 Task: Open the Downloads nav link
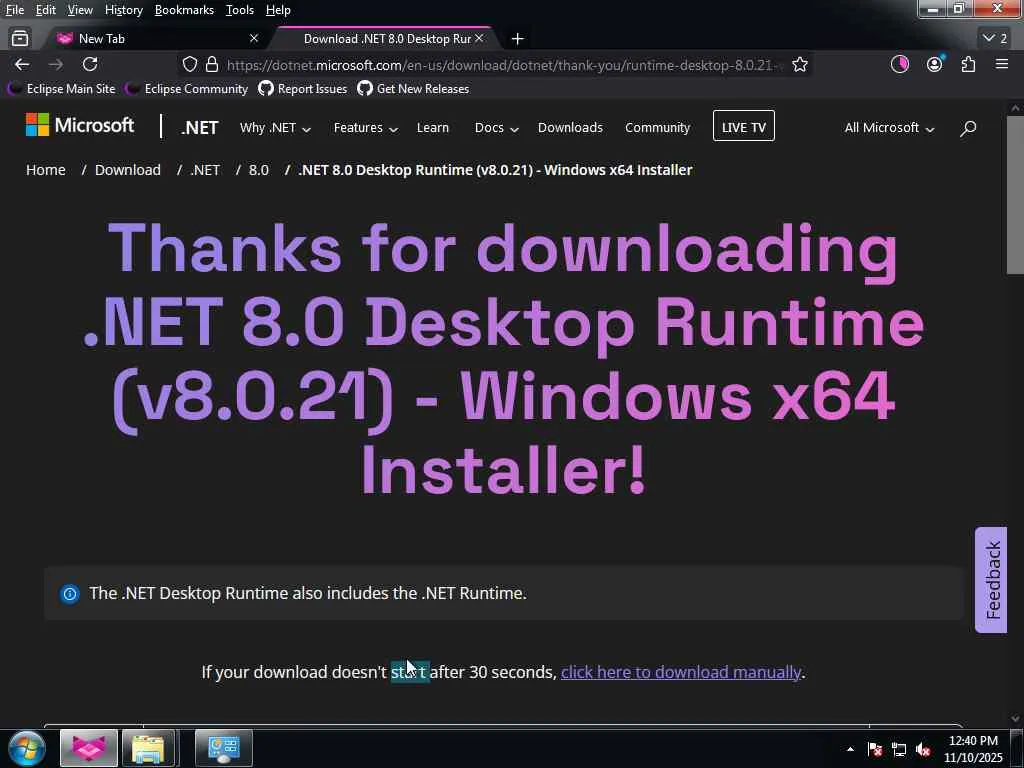coord(570,128)
